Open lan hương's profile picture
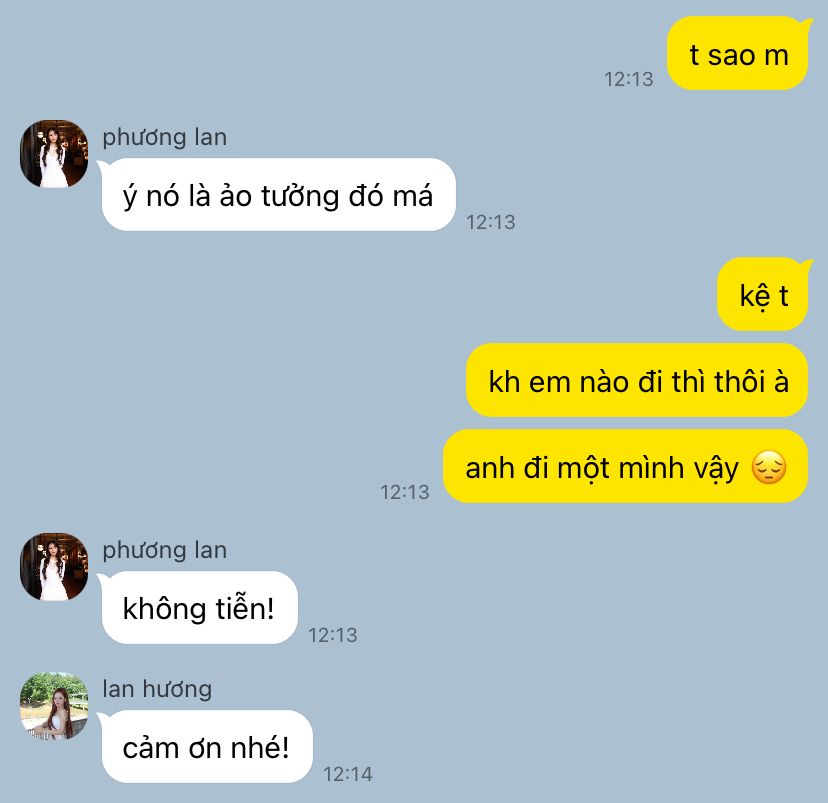The width and height of the screenshot is (828, 803). click(54, 705)
